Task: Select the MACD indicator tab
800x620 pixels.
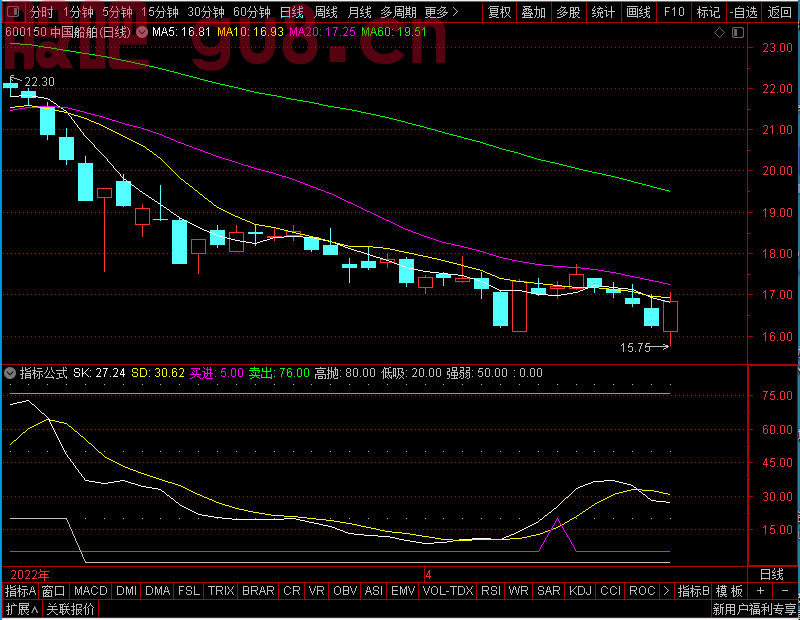Action: point(91,591)
